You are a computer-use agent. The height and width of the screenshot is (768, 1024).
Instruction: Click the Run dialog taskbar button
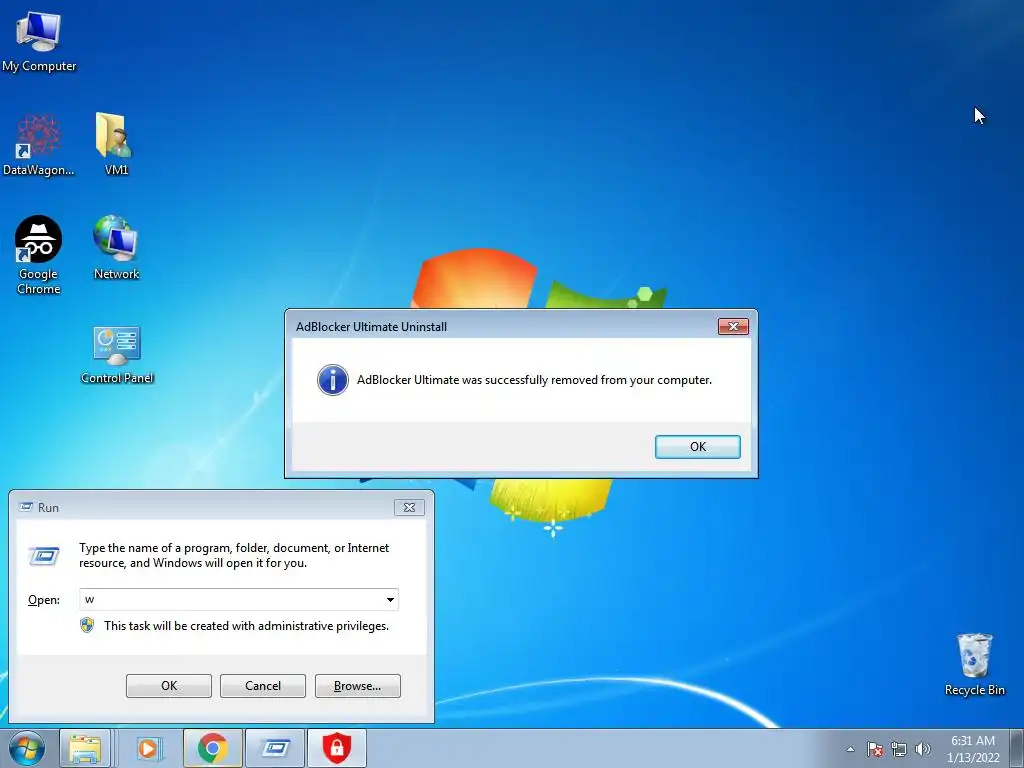275,748
